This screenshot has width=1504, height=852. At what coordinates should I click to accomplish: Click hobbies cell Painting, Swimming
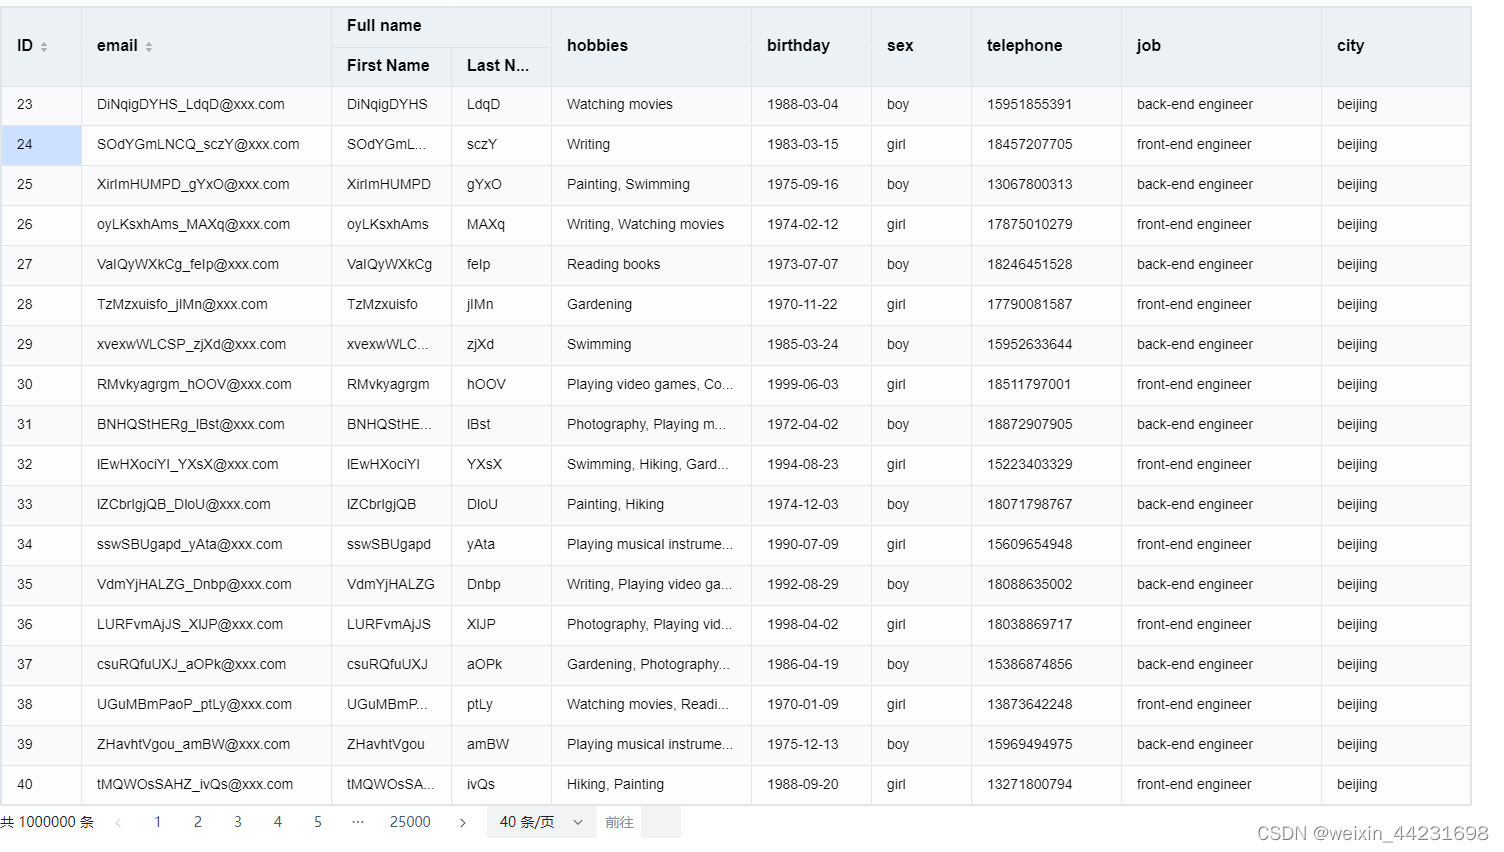628,185
